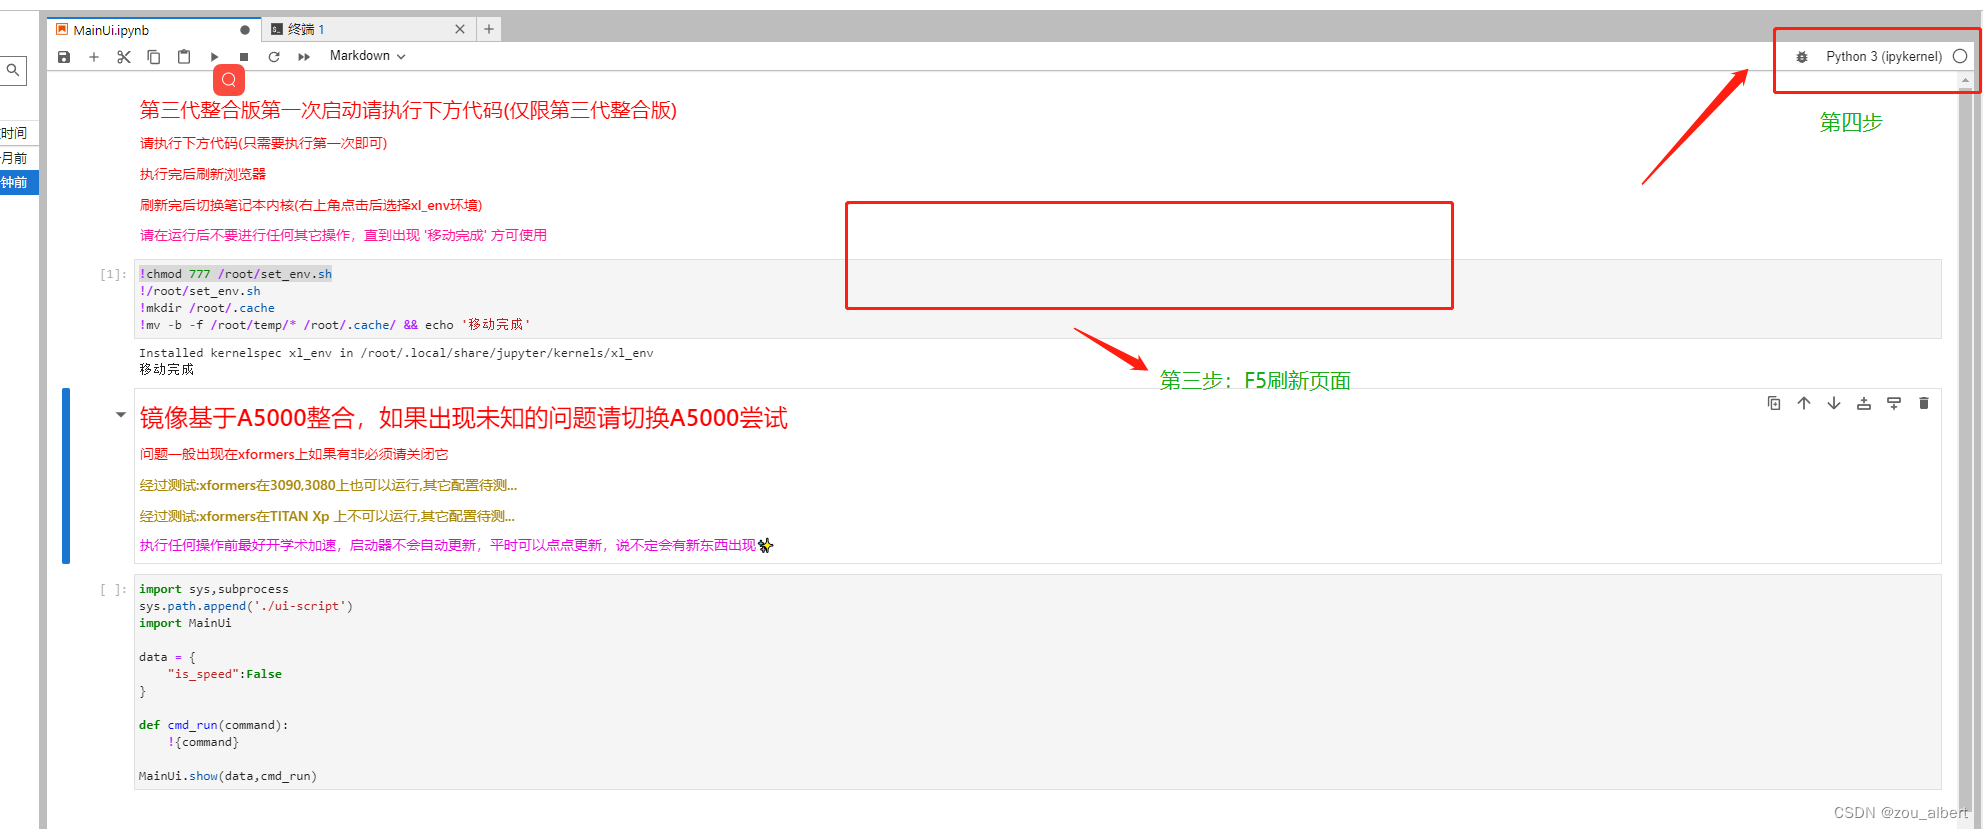This screenshot has height=829, width=1983.
Task: Click the 经过测试:xformers在TITAN Xp line
Action: (x=327, y=516)
